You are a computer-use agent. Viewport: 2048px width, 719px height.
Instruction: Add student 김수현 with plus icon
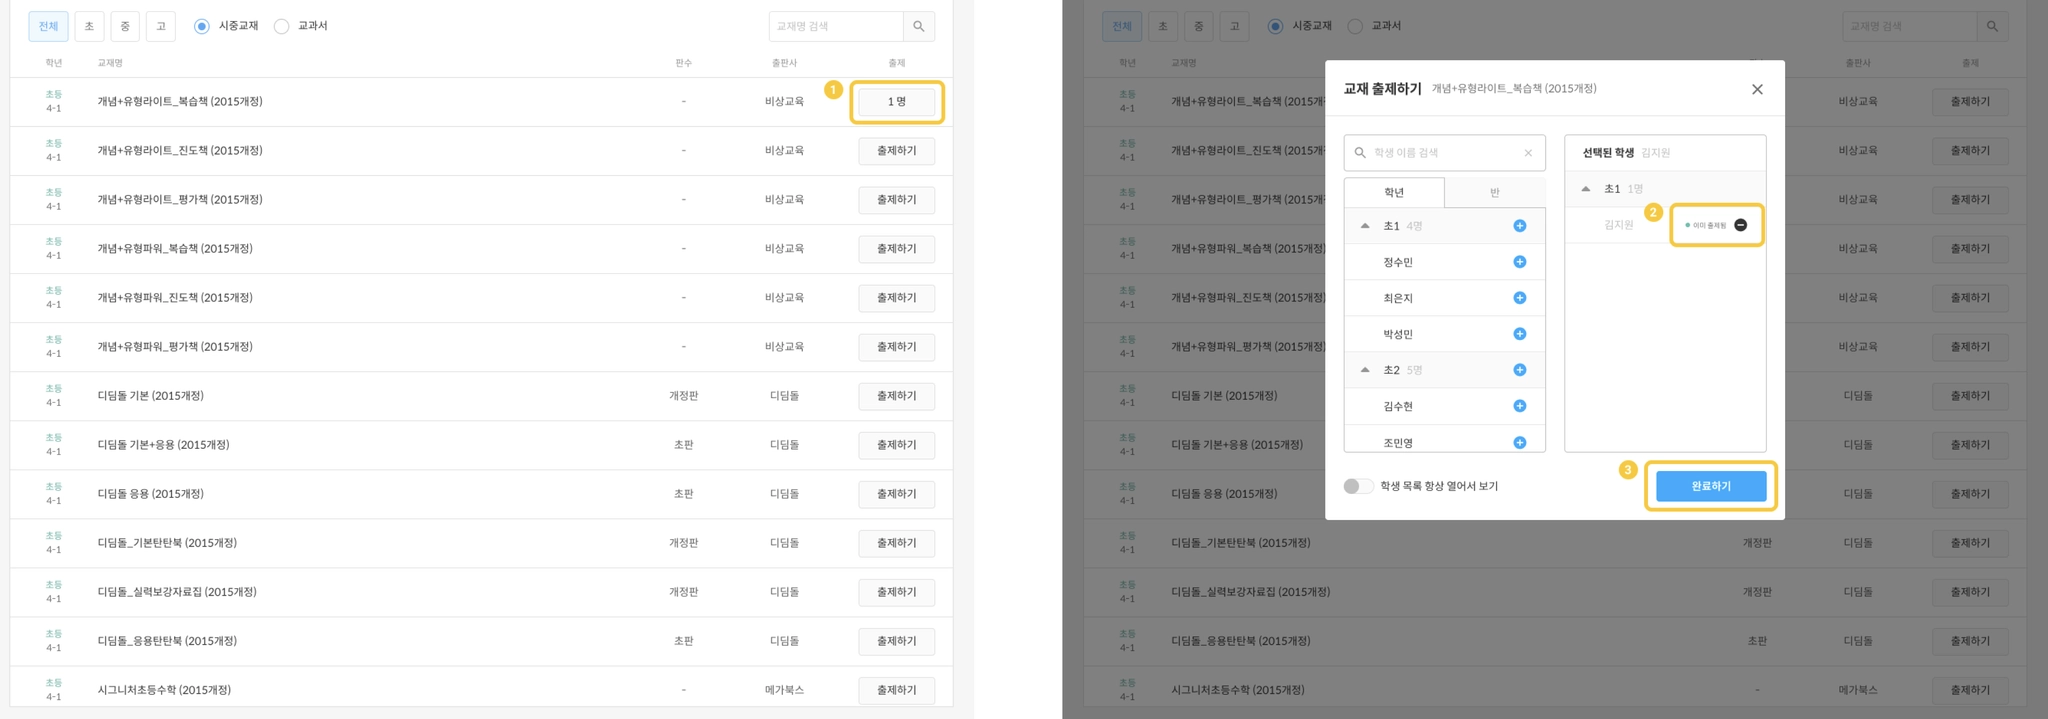pos(1519,406)
